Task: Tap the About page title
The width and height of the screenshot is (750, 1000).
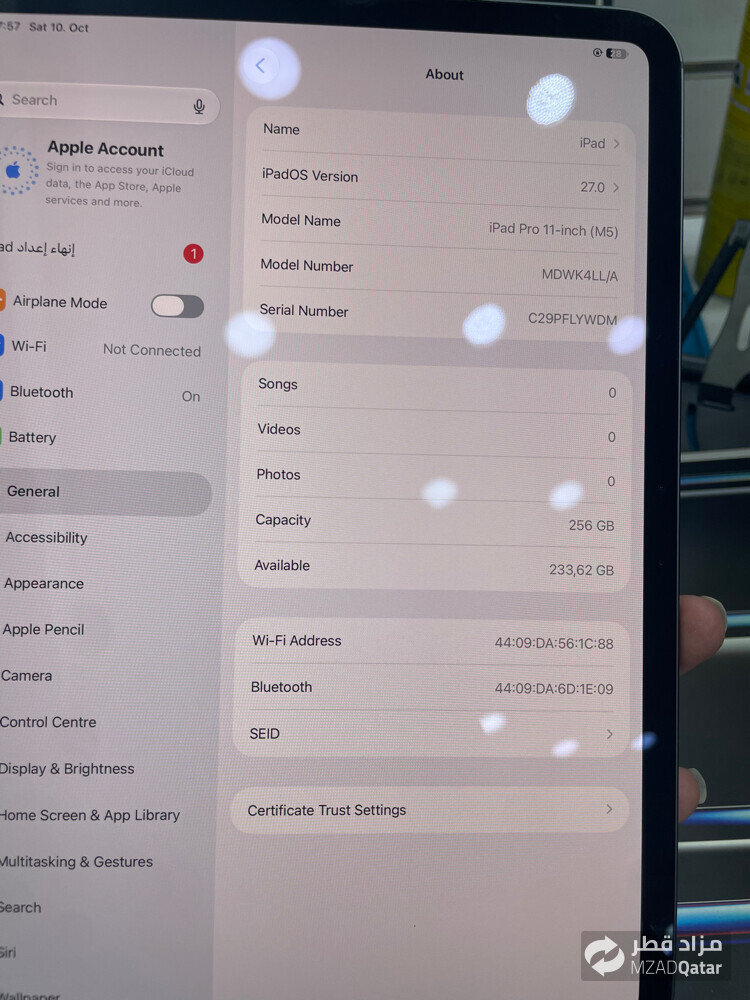Action: tap(445, 75)
